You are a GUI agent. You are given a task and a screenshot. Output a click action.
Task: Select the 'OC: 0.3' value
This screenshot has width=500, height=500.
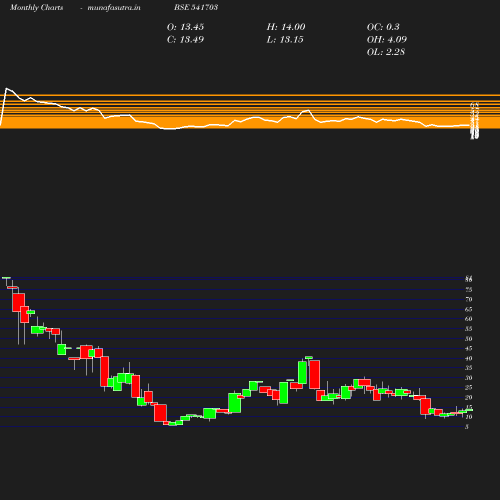coord(383,27)
